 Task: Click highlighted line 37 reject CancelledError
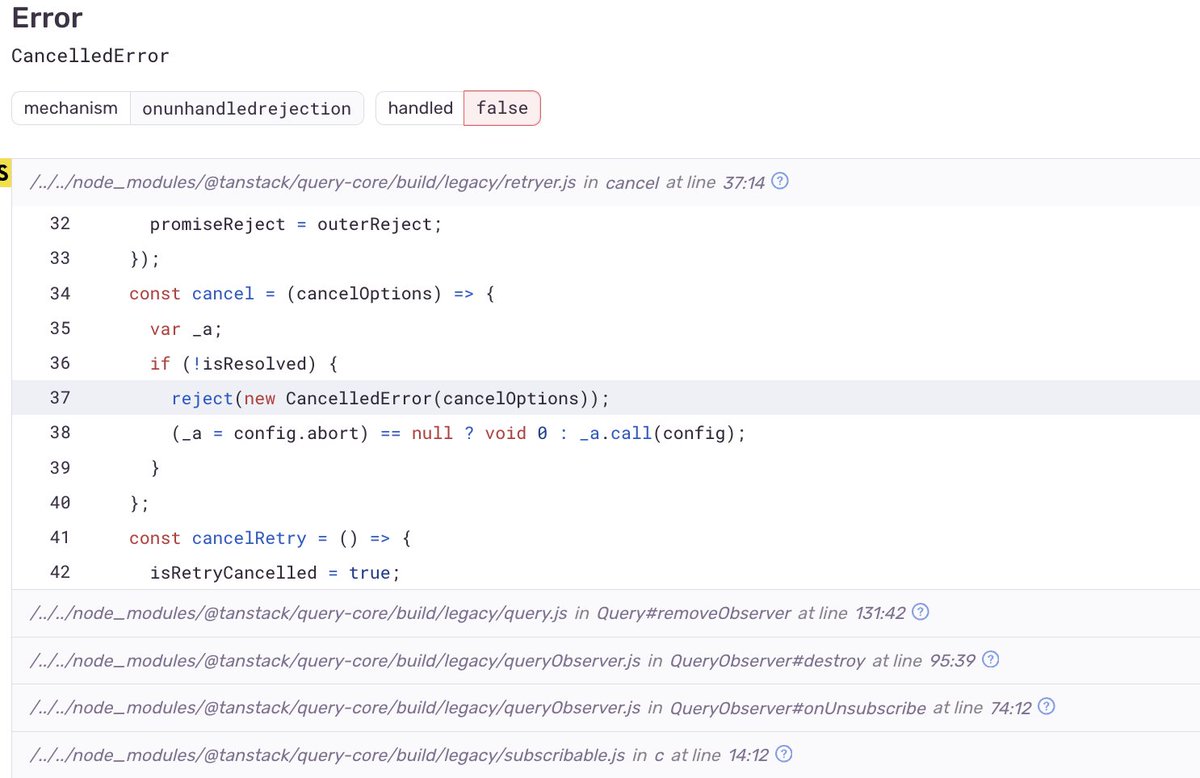(606, 398)
